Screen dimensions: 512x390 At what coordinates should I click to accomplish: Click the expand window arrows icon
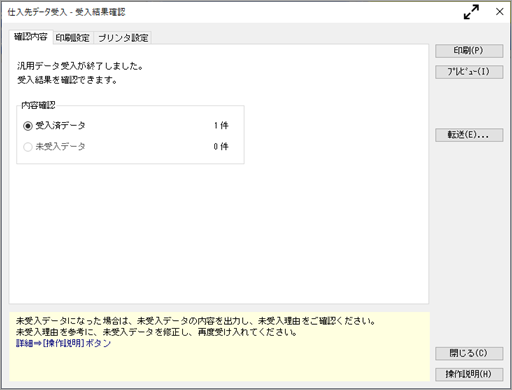point(471,12)
